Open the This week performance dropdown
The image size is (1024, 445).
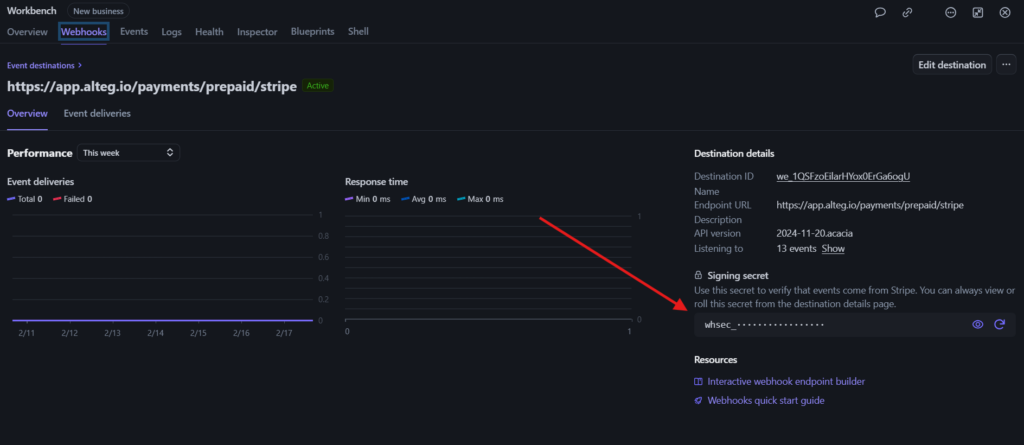pos(128,153)
